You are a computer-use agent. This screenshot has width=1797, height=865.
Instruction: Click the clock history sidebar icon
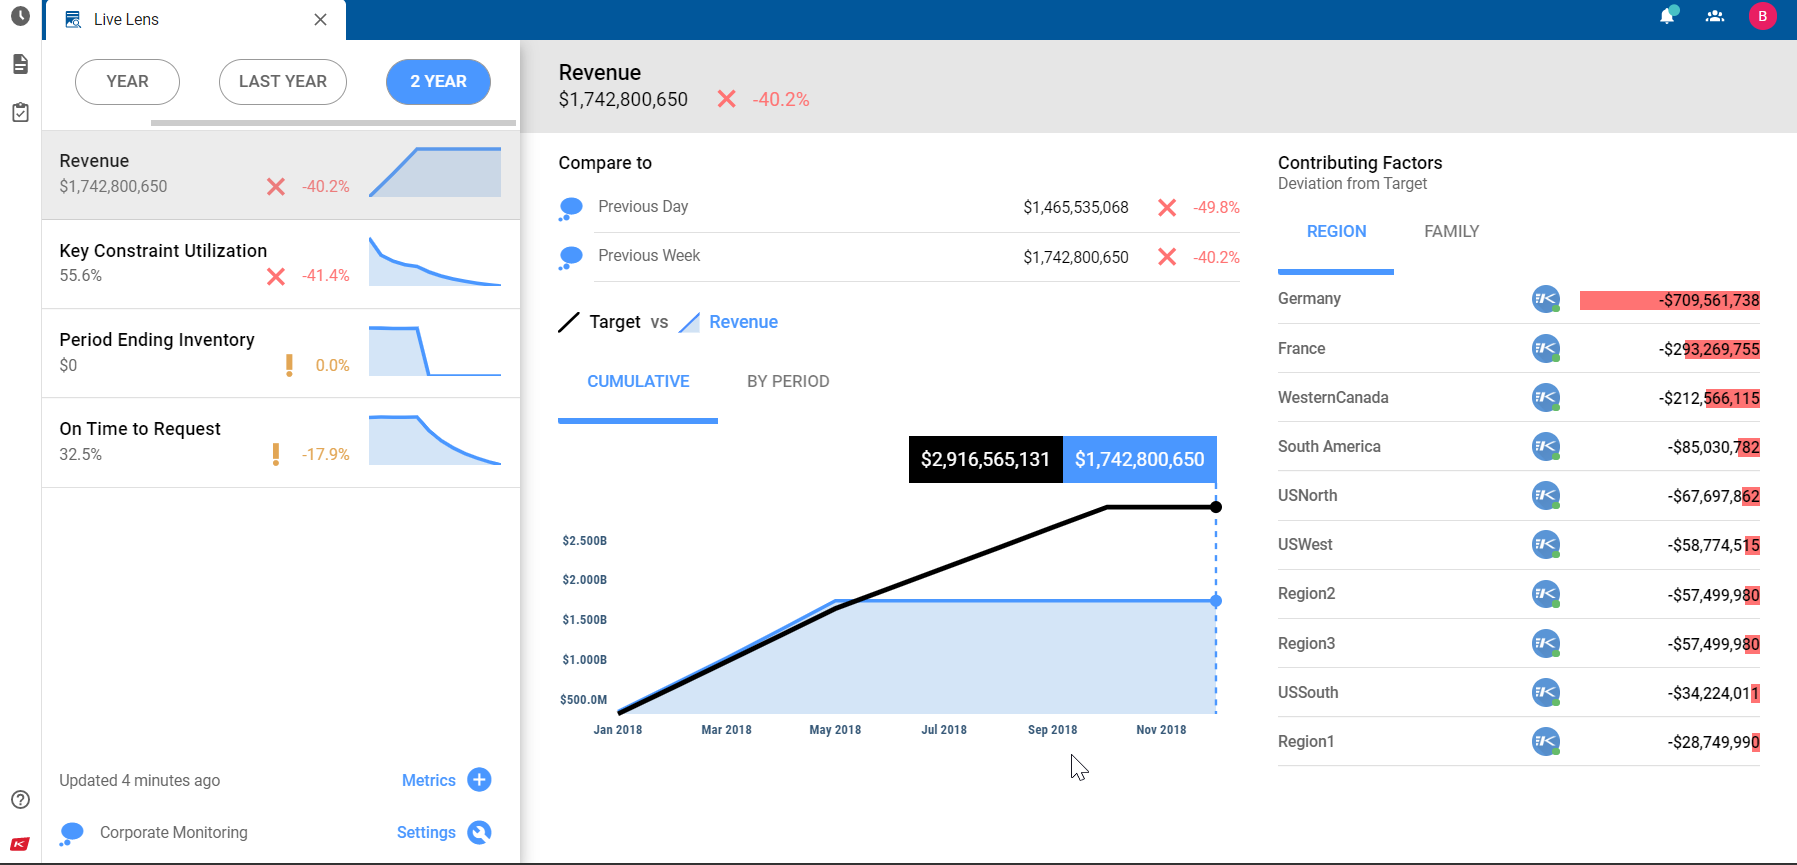click(x=20, y=16)
